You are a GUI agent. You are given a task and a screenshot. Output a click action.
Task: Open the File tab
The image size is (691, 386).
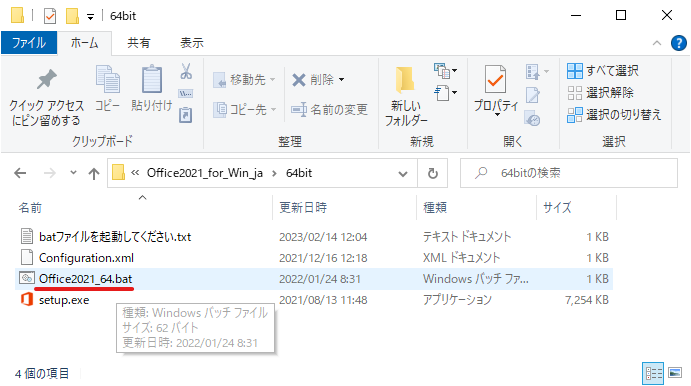[x=29, y=43]
